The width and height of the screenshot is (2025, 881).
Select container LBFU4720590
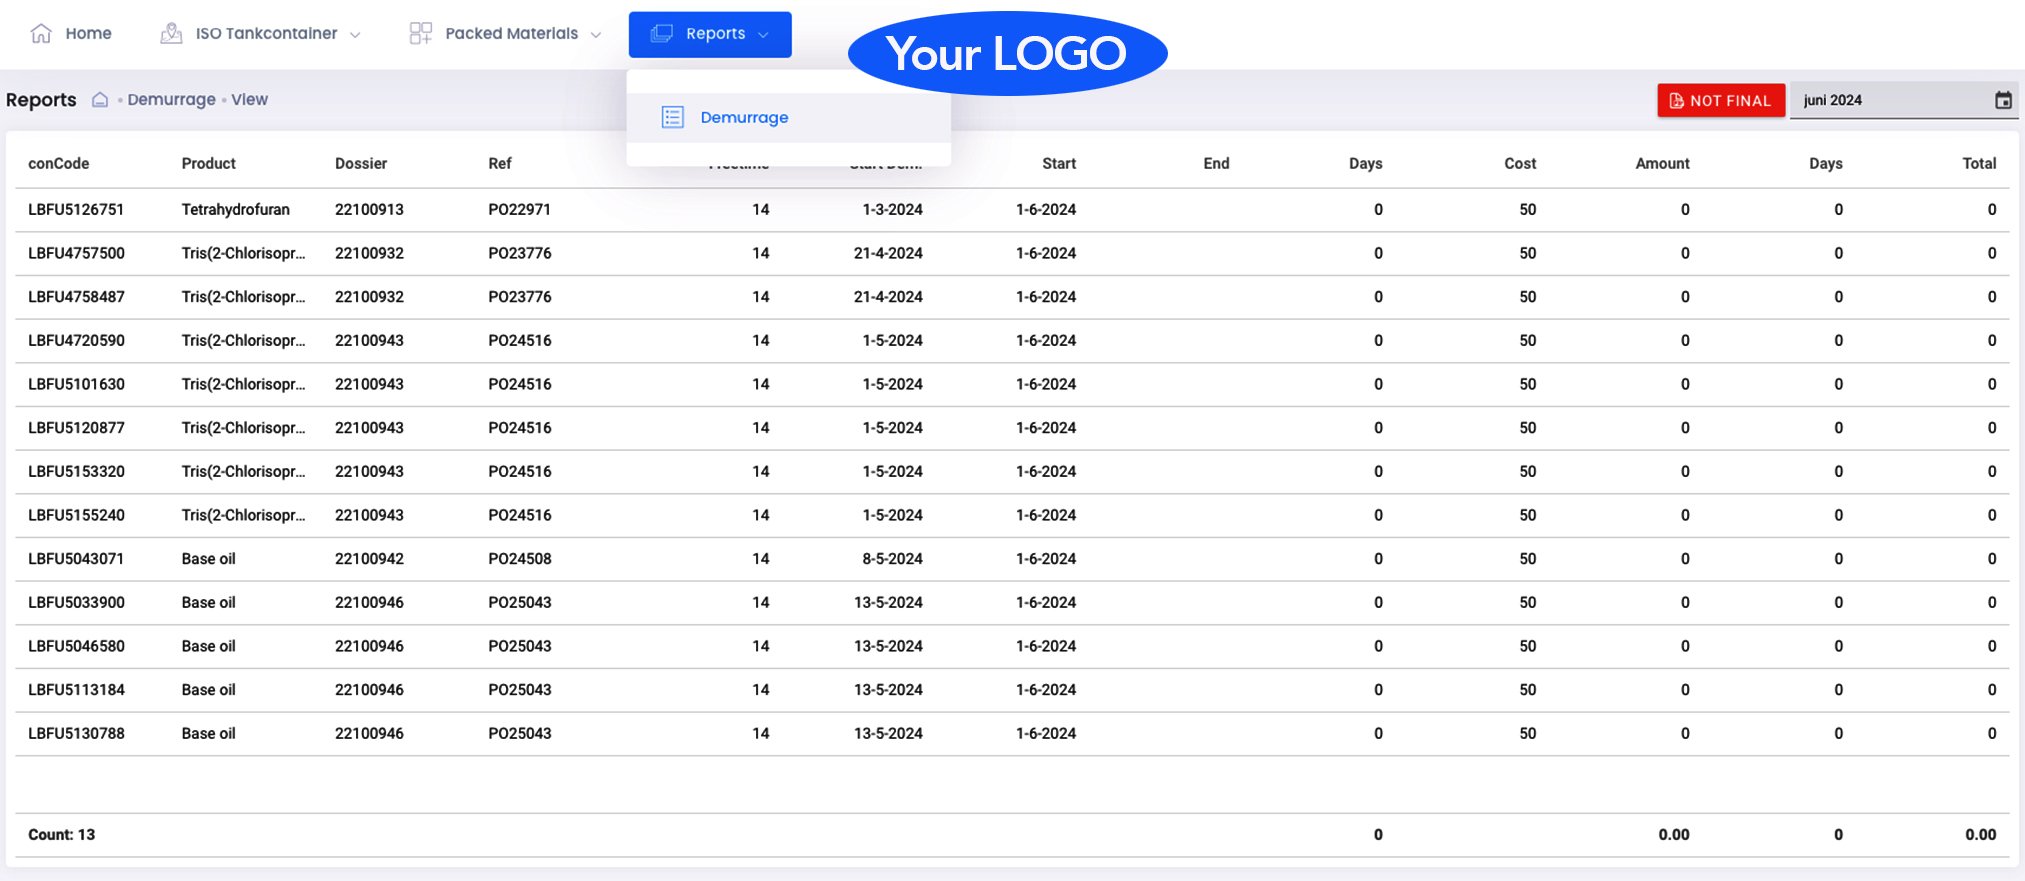click(76, 340)
